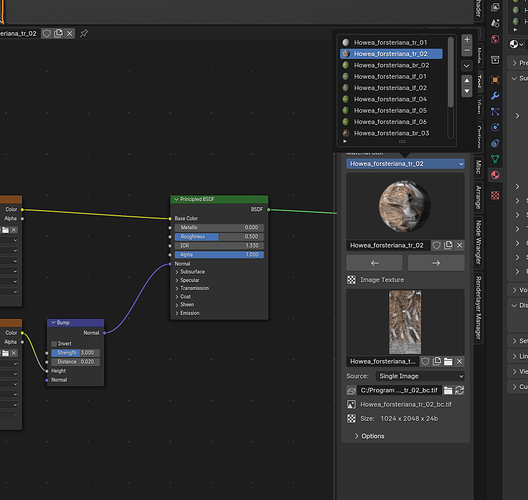Move material slot up in list
Image resolution: width=528 pixels, height=500 pixels.
pyautogui.click(x=467, y=80)
